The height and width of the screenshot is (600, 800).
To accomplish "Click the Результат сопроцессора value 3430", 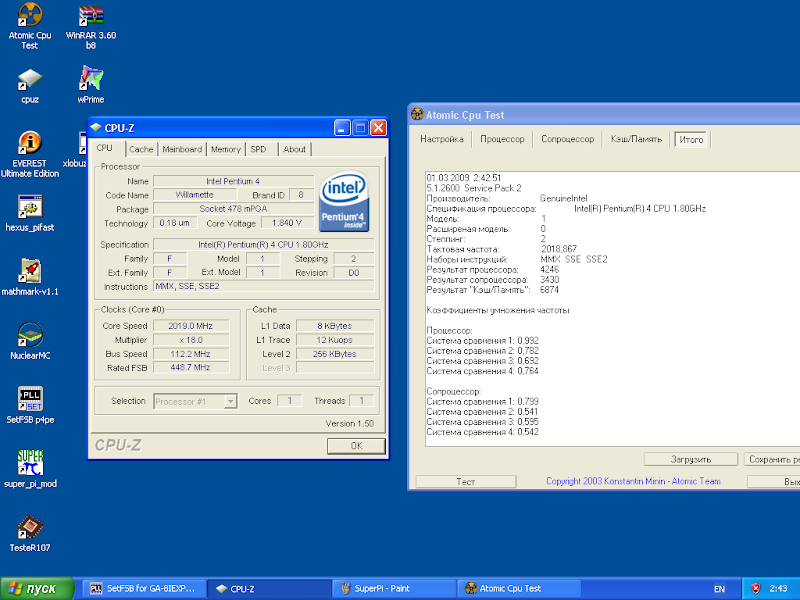I will click(549, 280).
